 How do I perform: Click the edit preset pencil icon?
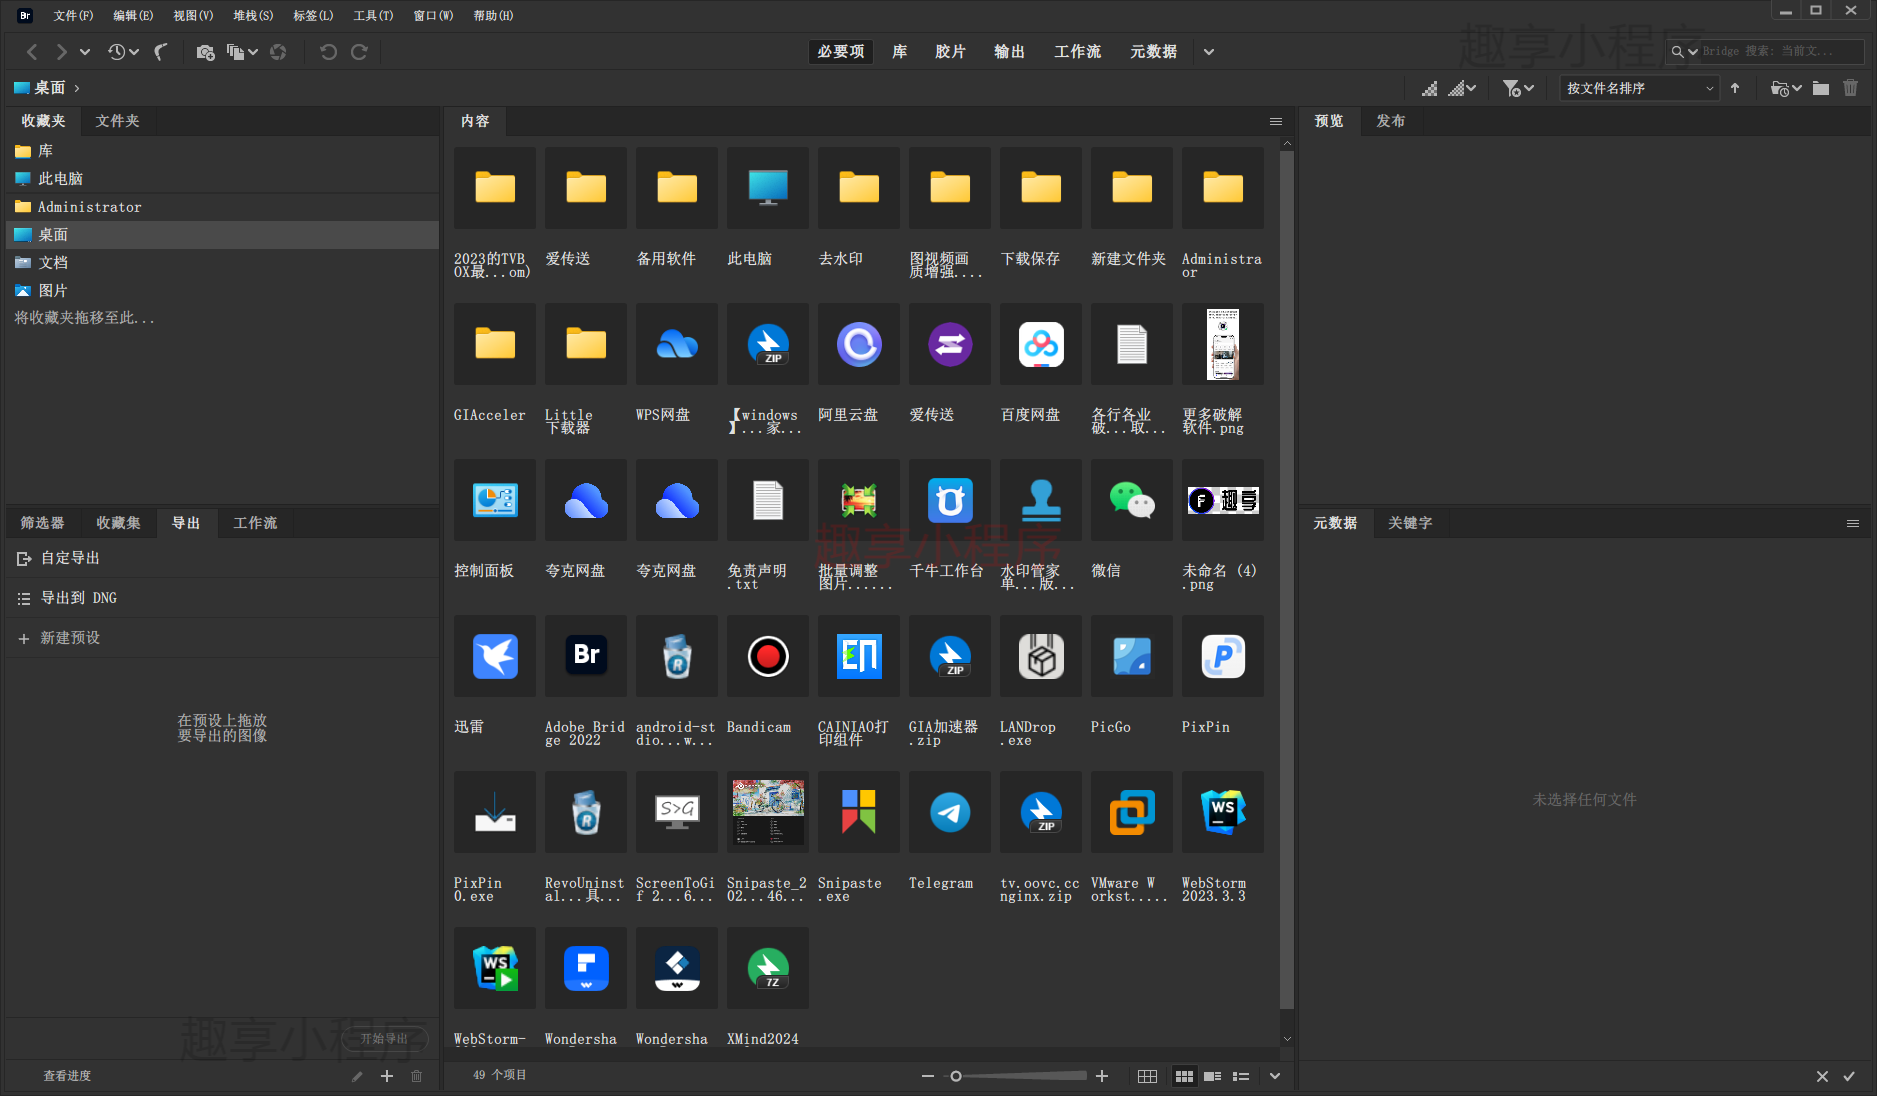(x=357, y=1076)
